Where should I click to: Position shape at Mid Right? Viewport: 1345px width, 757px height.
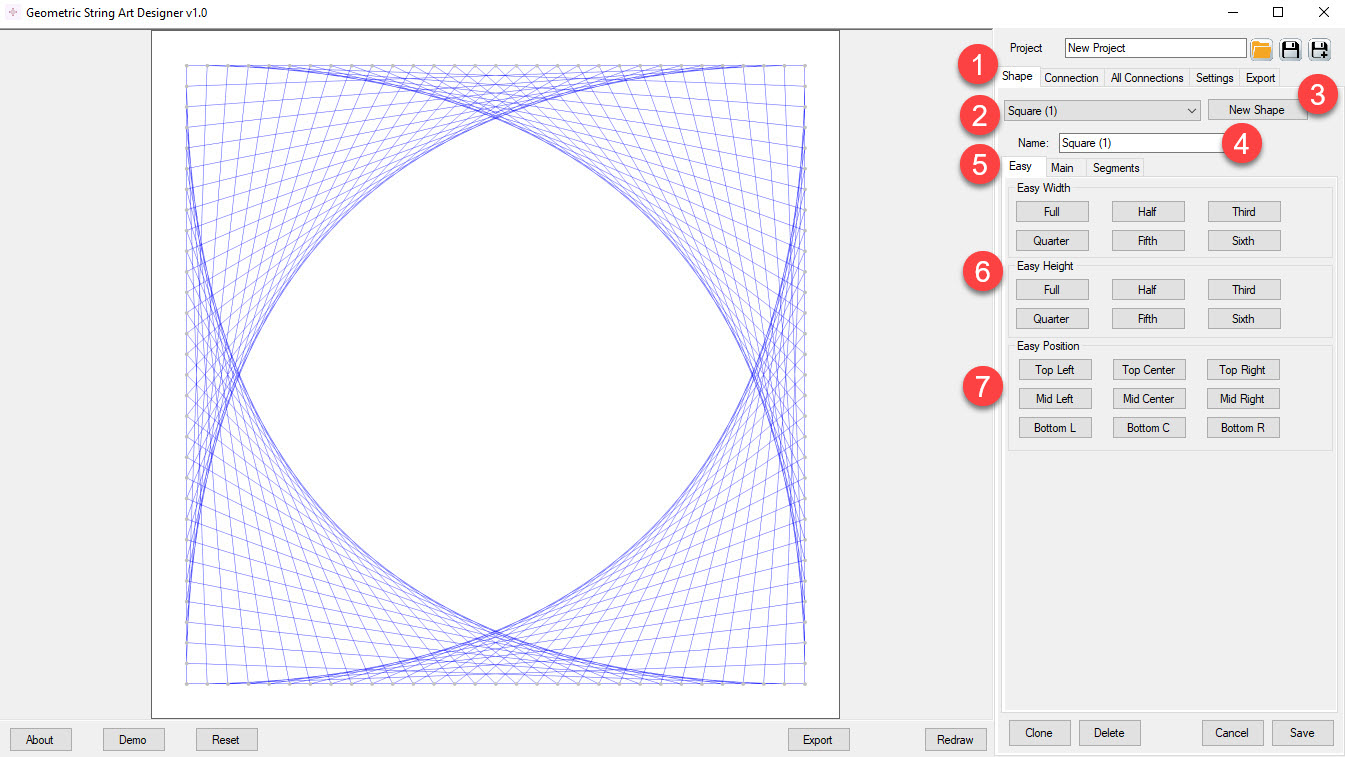click(x=1243, y=399)
